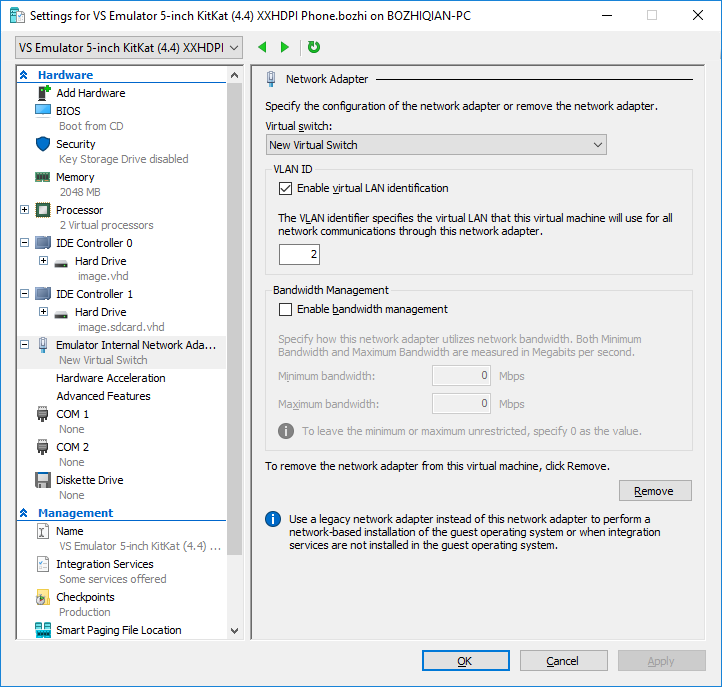
Task: Enable bandwidth management checkbox
Action: pos(285,309)
